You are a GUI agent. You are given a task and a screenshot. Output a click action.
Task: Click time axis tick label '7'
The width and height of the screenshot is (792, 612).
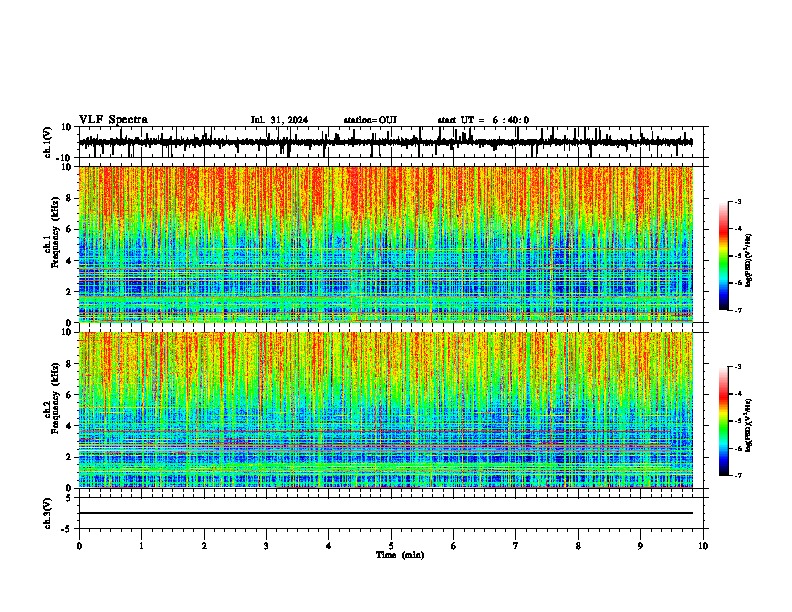[x=516, y=546]
